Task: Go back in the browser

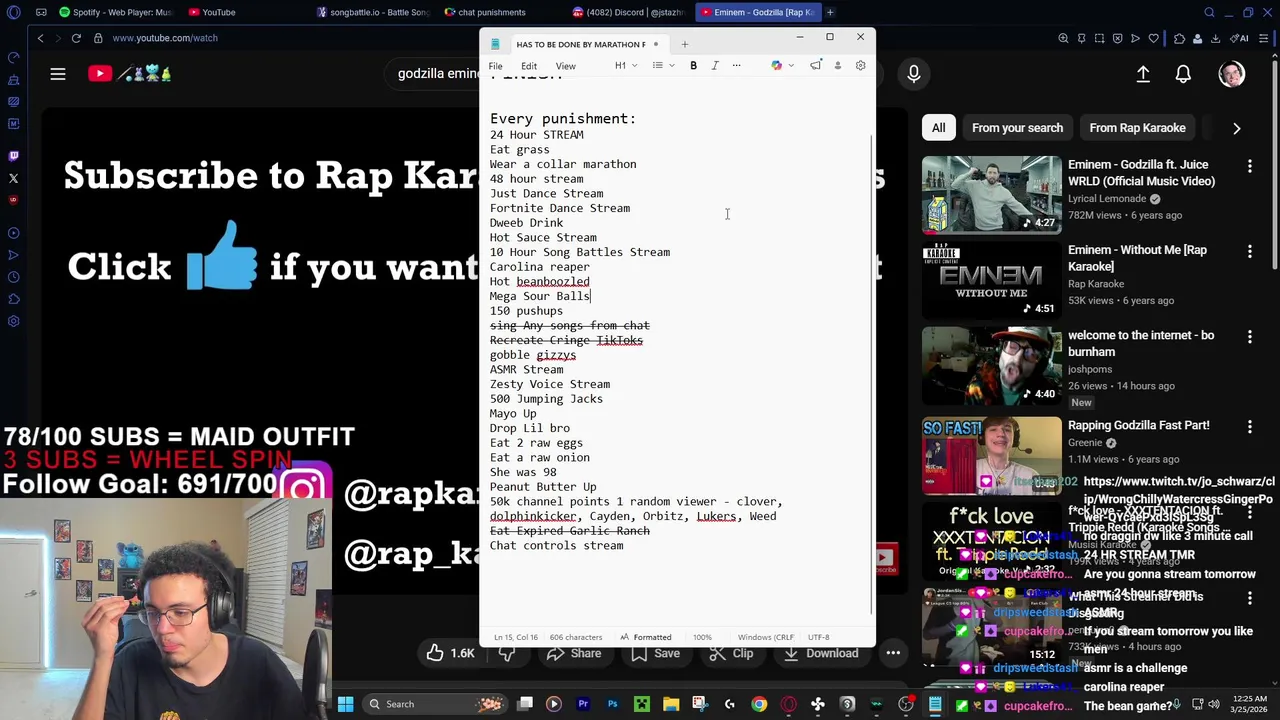Action: coord(40,38)
